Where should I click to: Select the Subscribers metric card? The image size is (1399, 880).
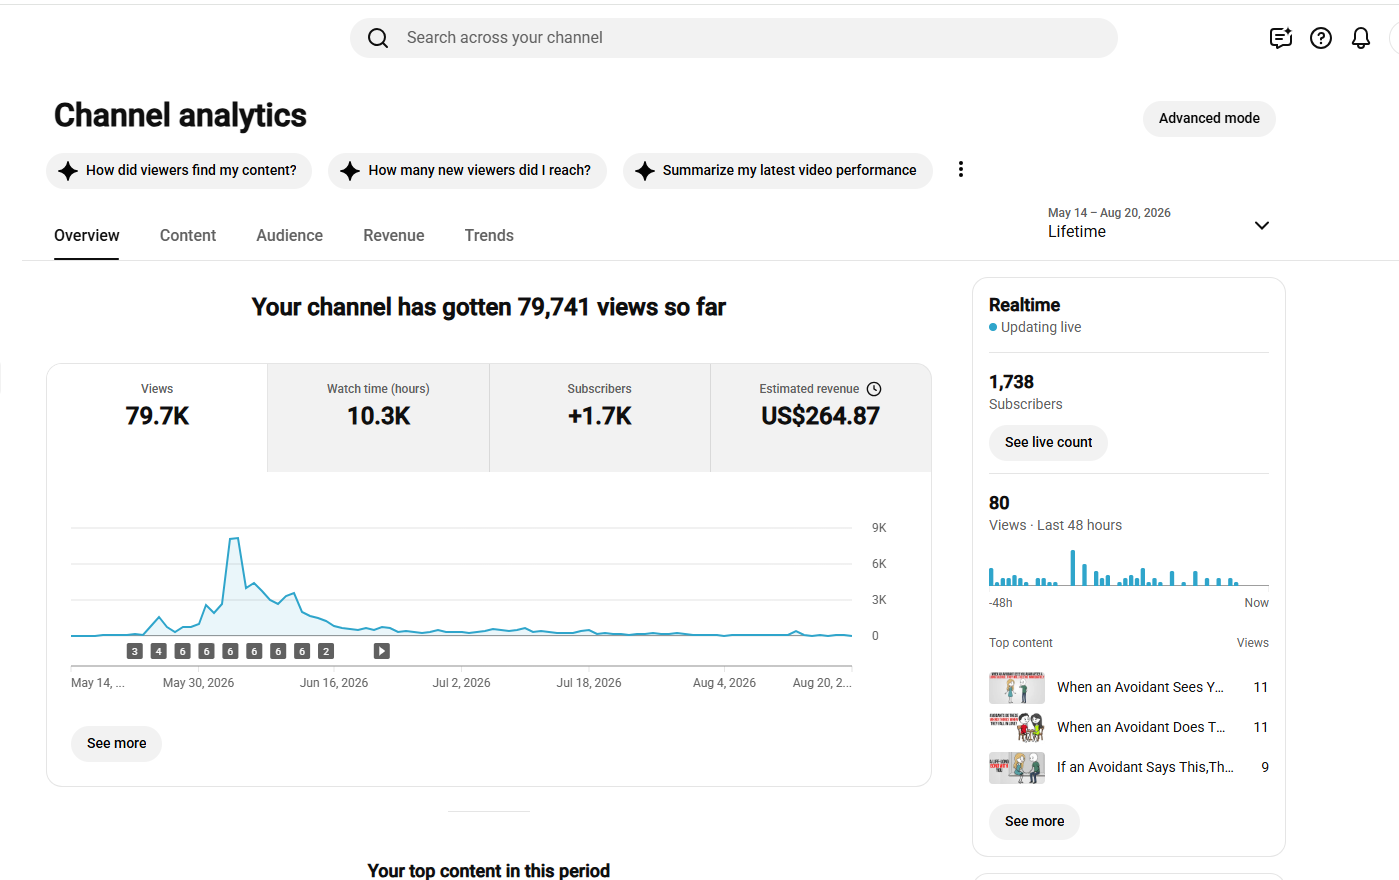(600, 418)
